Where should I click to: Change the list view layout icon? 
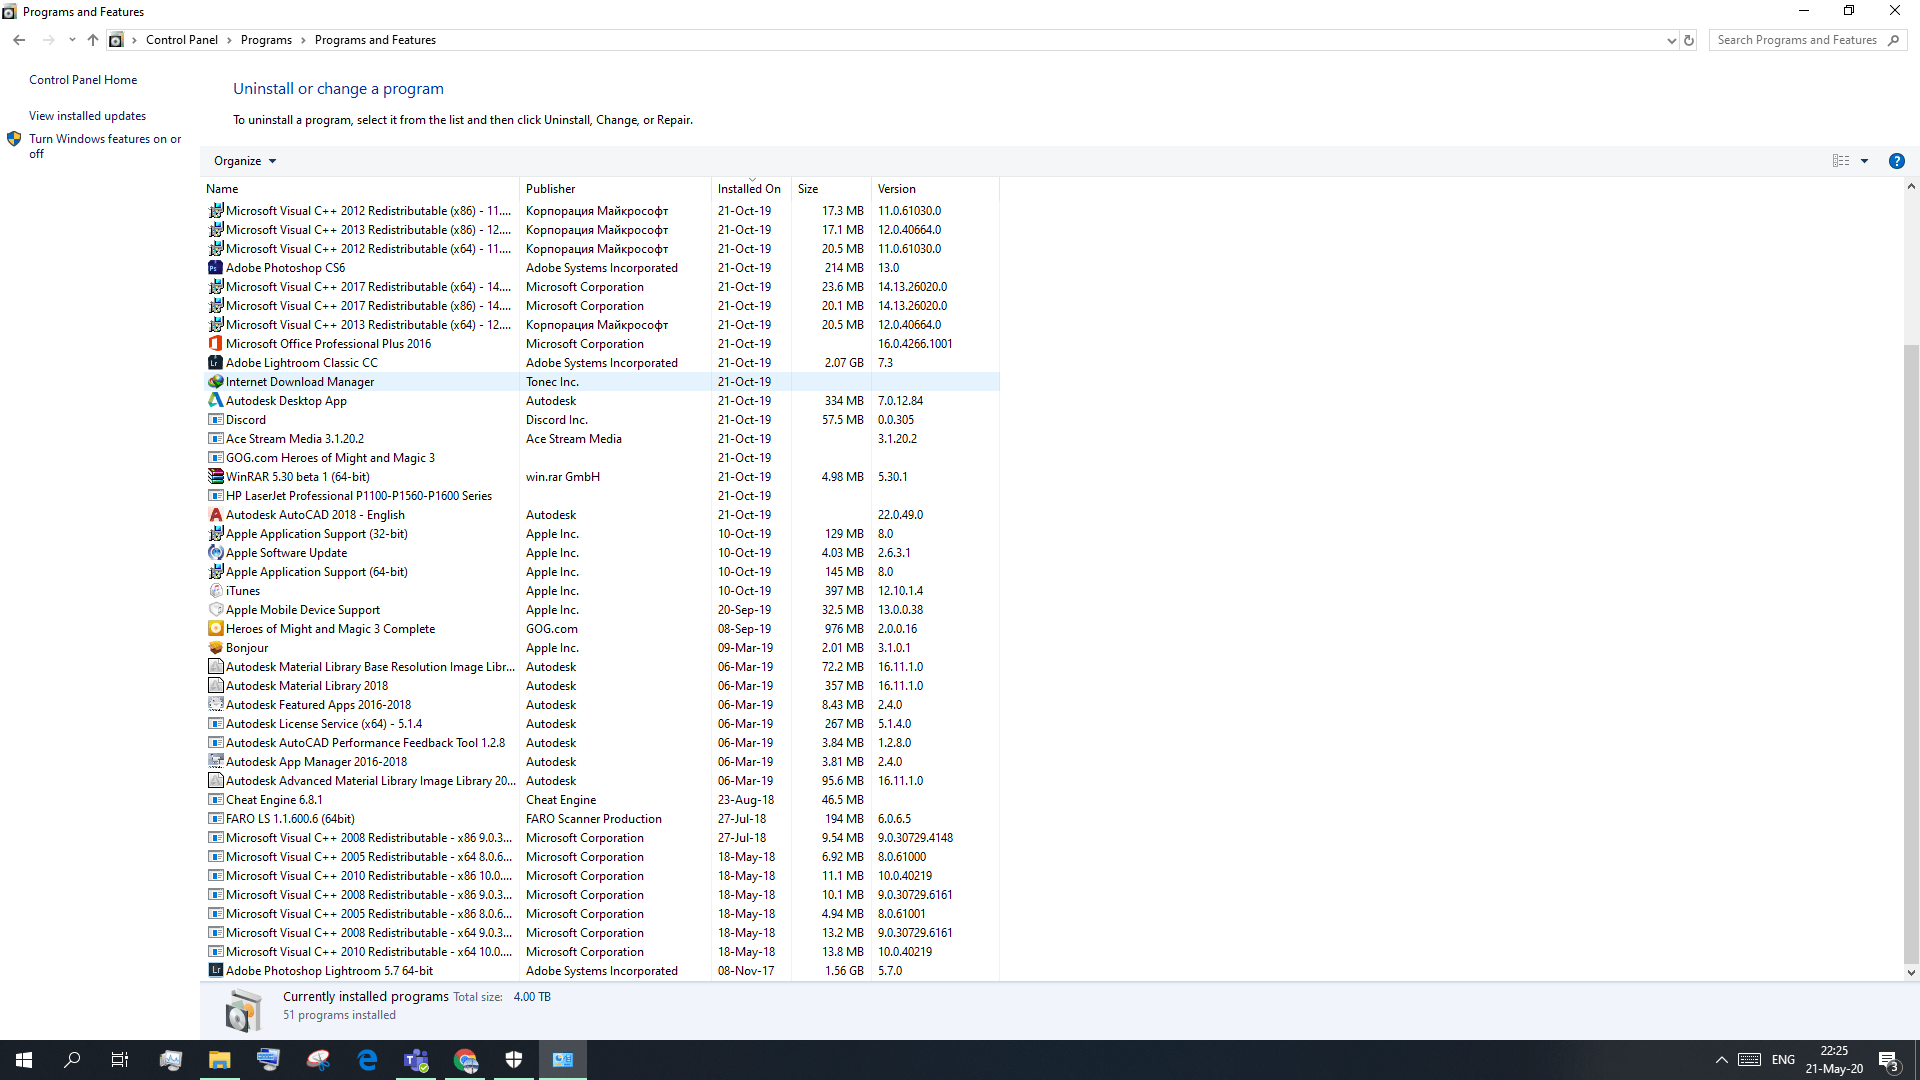(x=1841, y=161)
